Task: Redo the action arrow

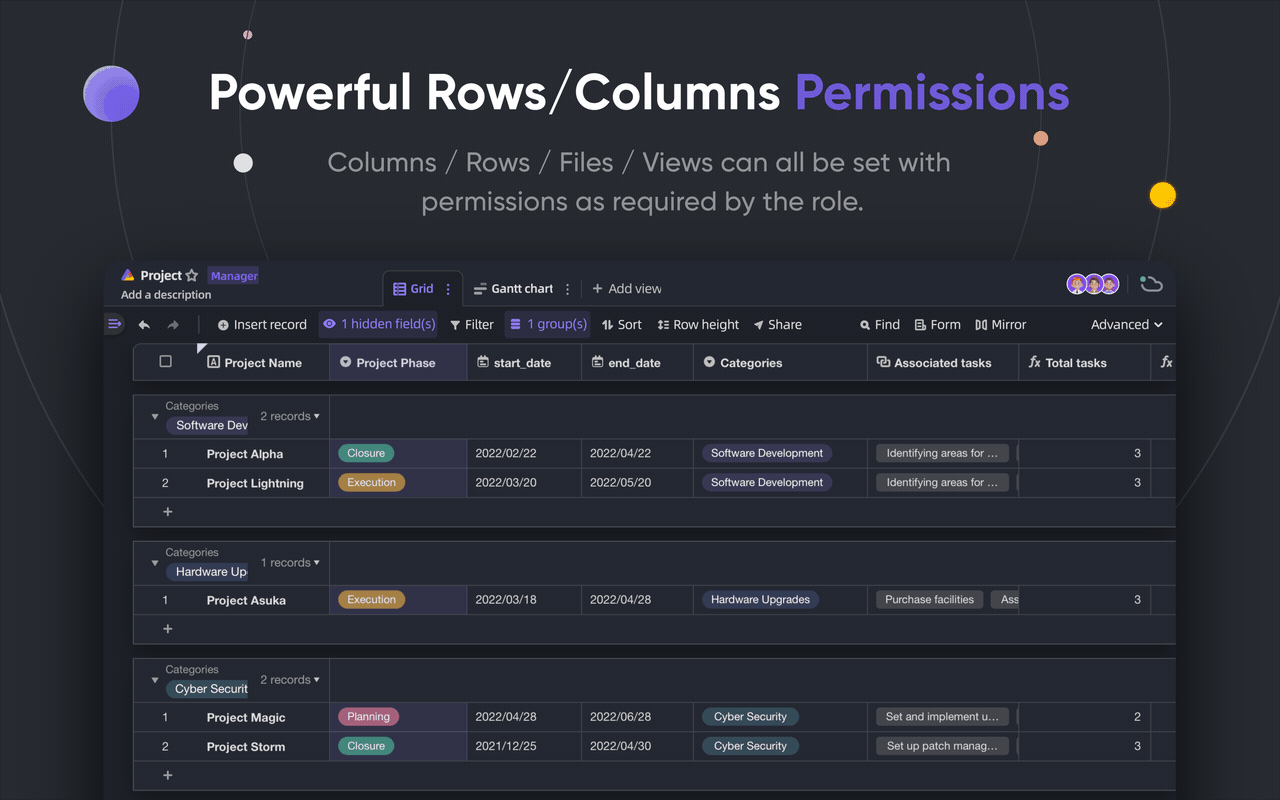Action: (x=173, y=325)
